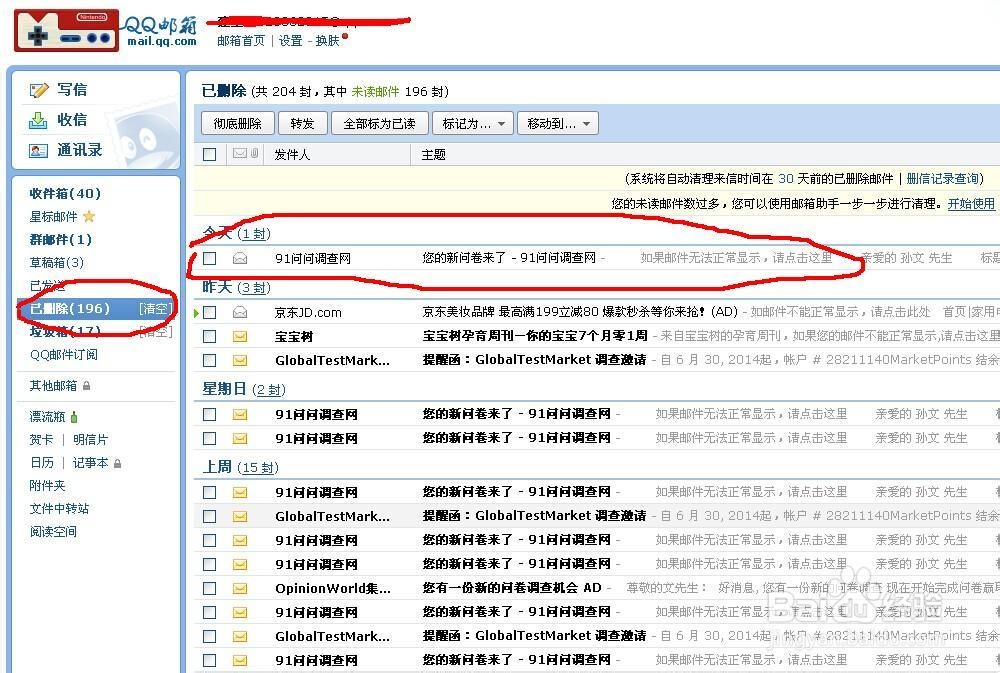Click the envelope icon of 京东JD.com mail

(x=240, y=313)
